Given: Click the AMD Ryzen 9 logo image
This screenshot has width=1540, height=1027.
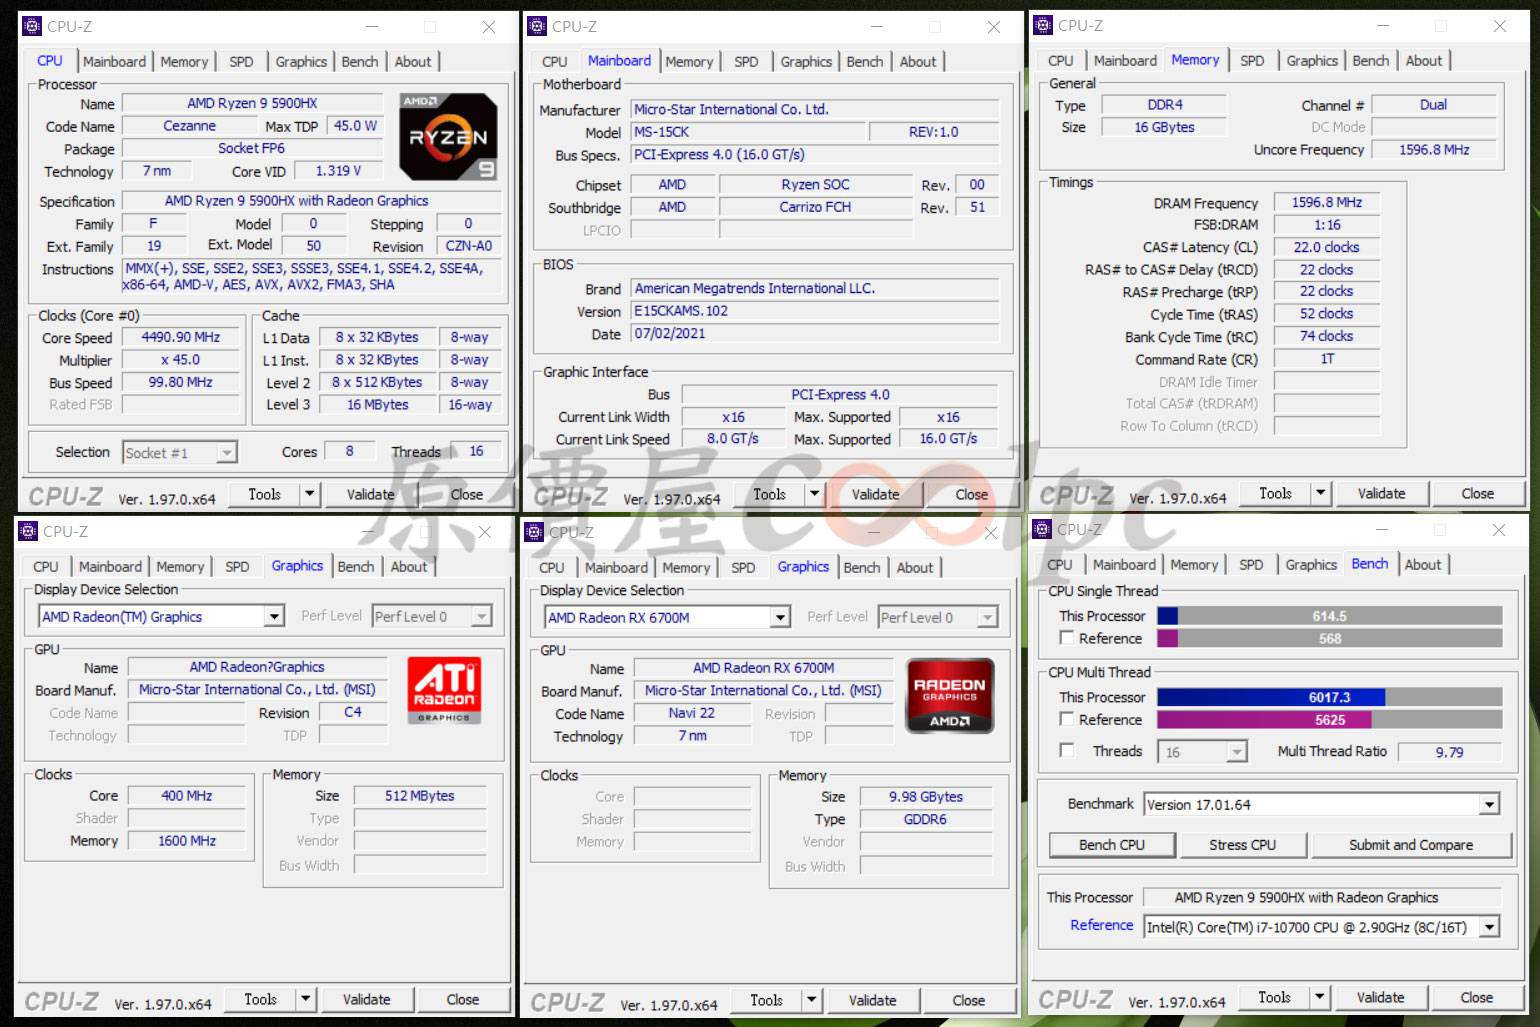Looking at the screenshot, I should click(448, 136).
